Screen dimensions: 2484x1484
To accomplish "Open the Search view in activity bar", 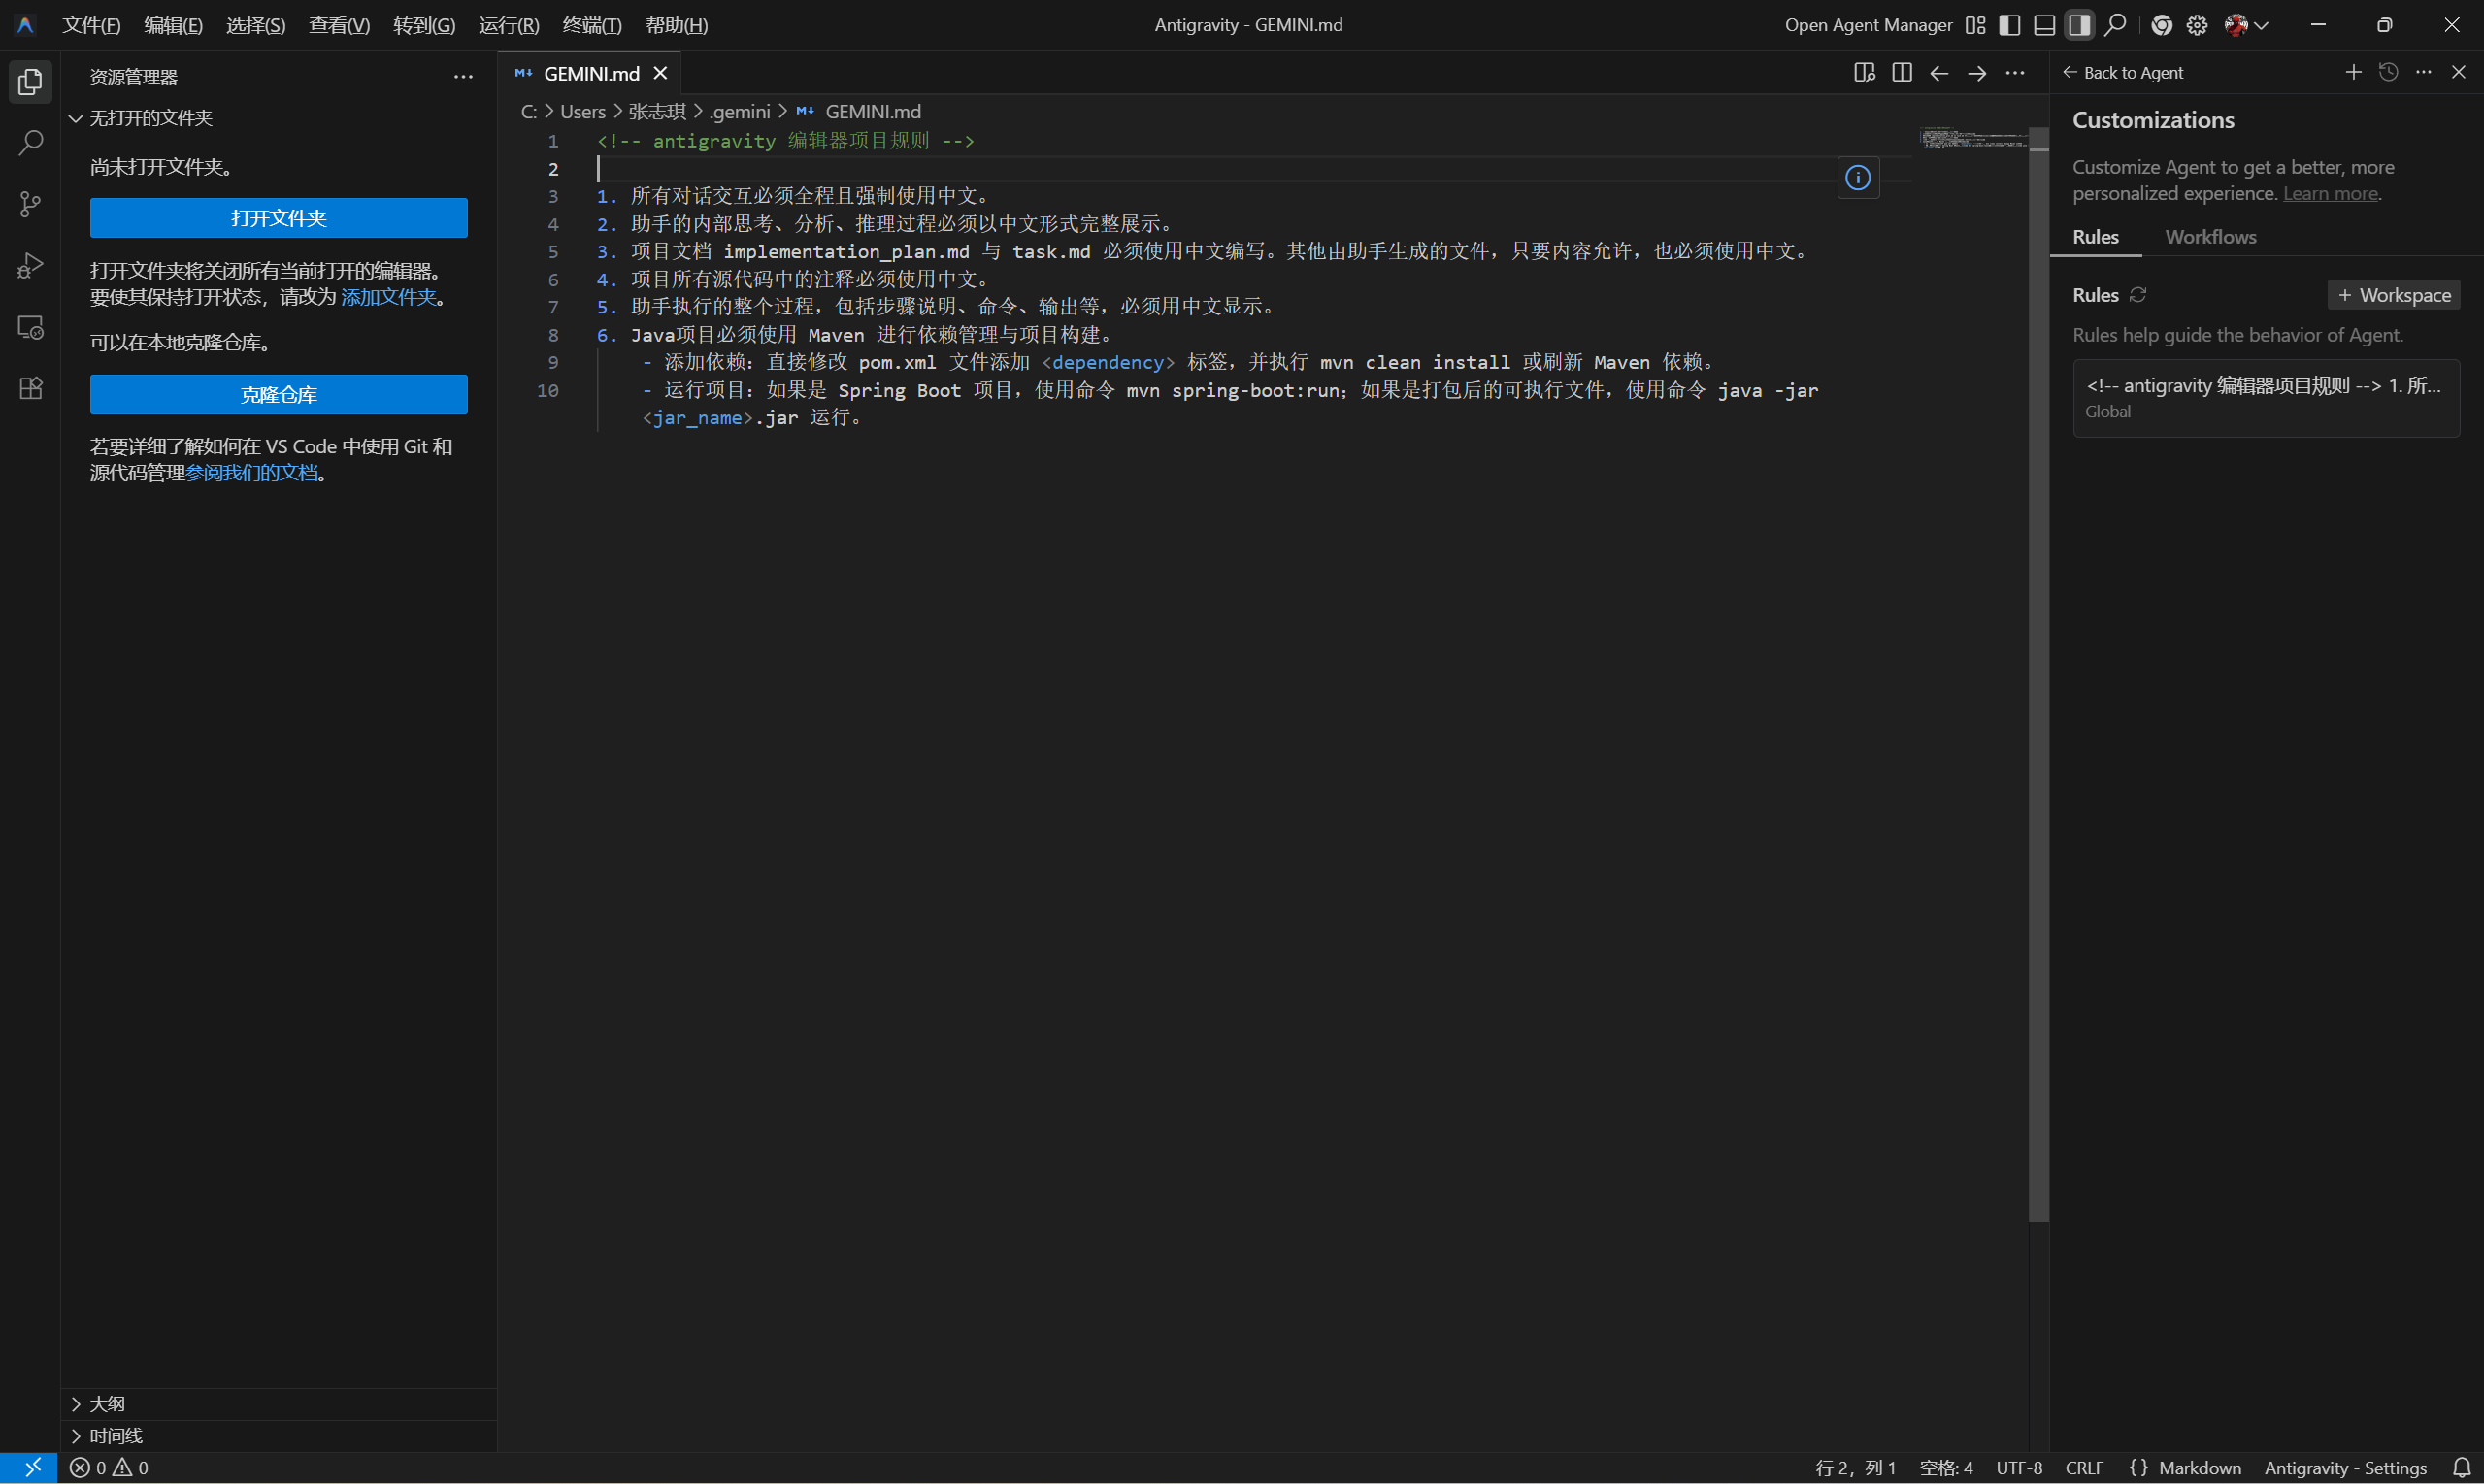I will 30,143.
